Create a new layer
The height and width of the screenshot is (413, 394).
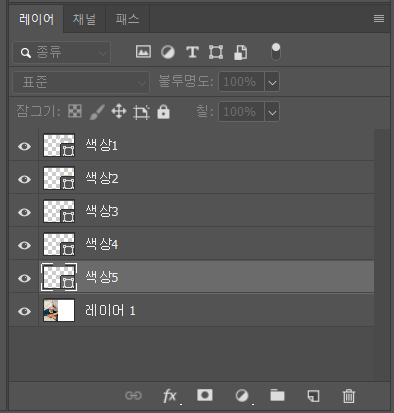tap(313, 396)
